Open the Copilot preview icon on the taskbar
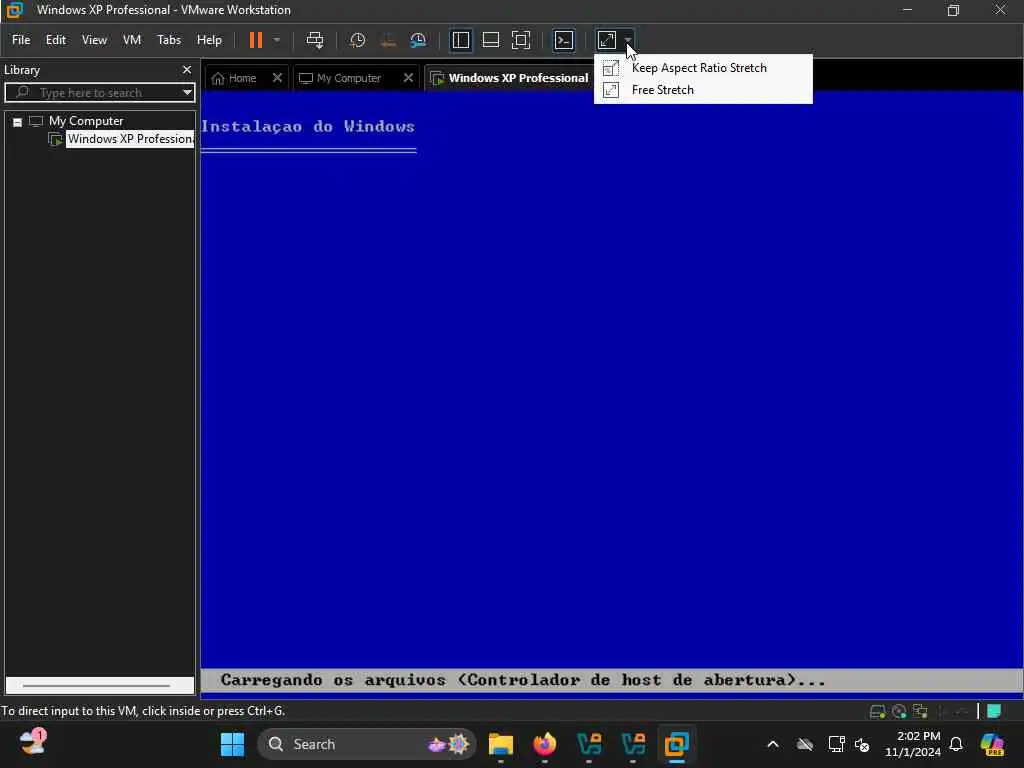Screen dimensions: 1024x768 click(992, 744)
